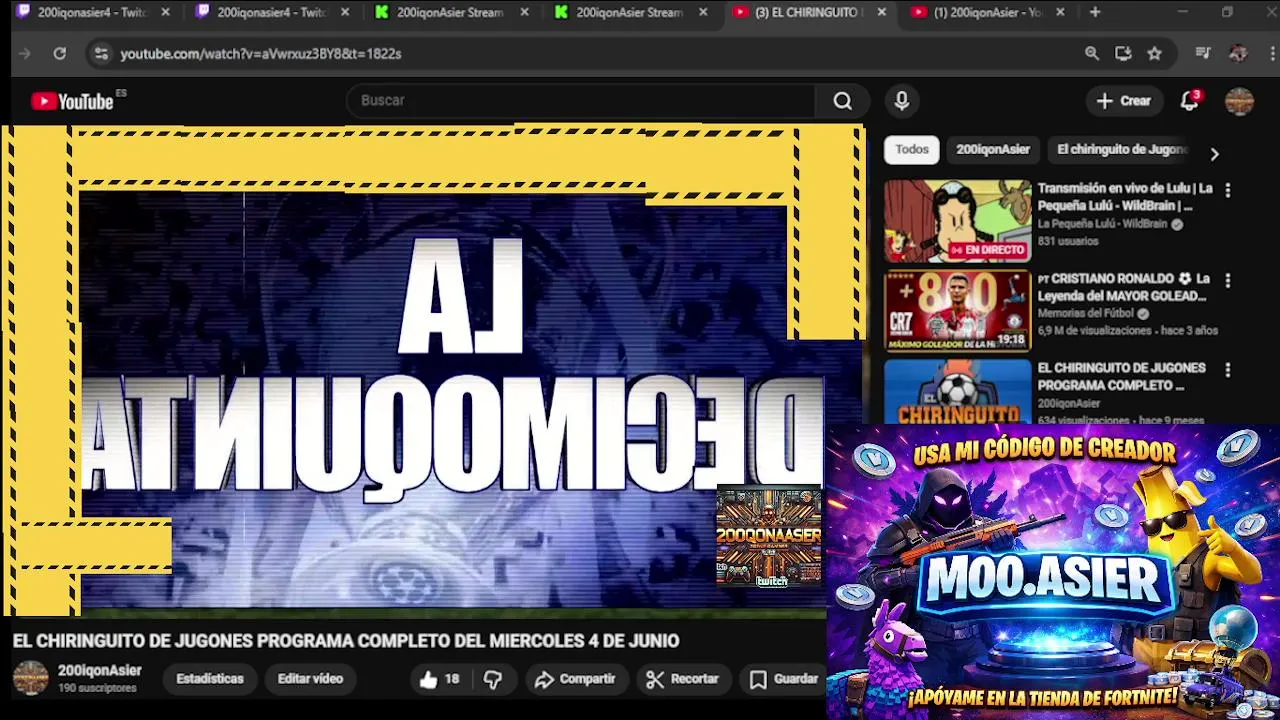Click 'La Pequeña Lulú - WildBrain' channel name
This screenshot has width=1280, height=720.
[x=1102, y=224]
